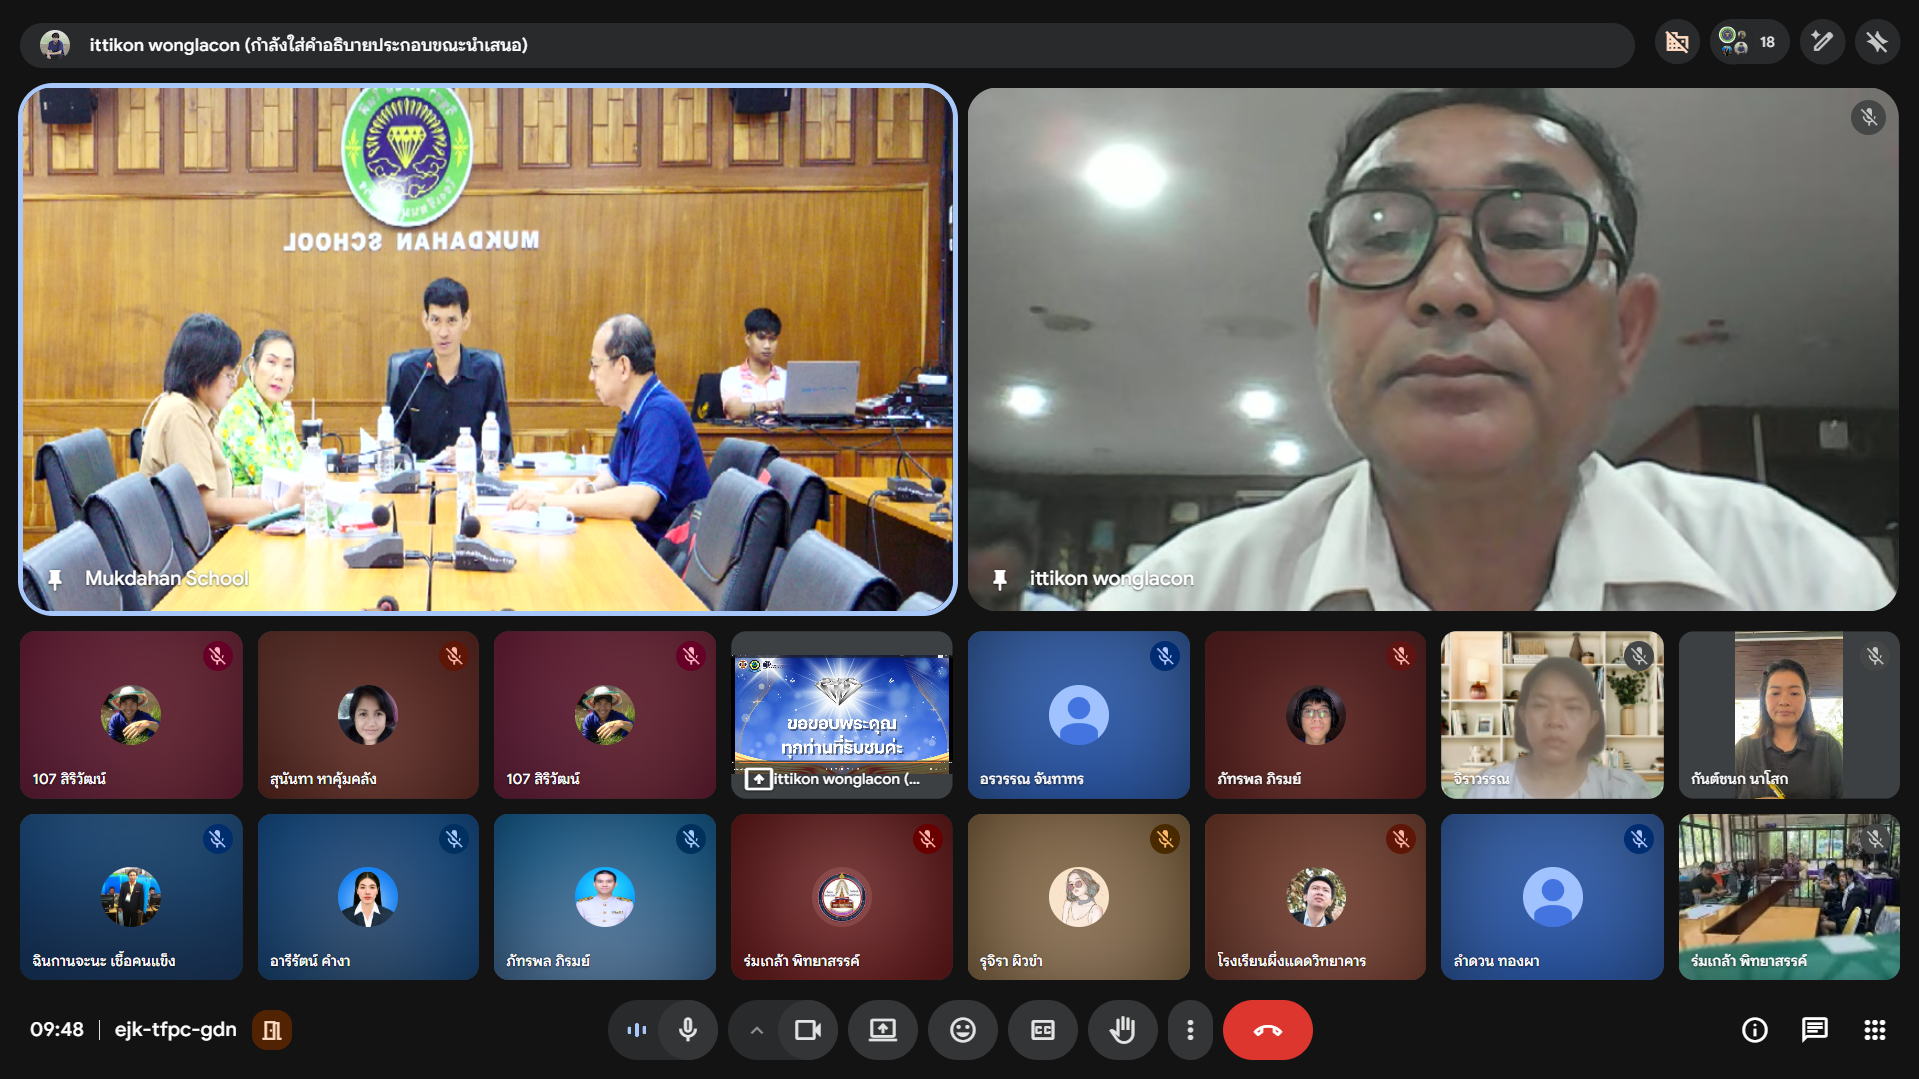
Task: Show the participants list with 18 people
Action: click(x=1748, y=42)
